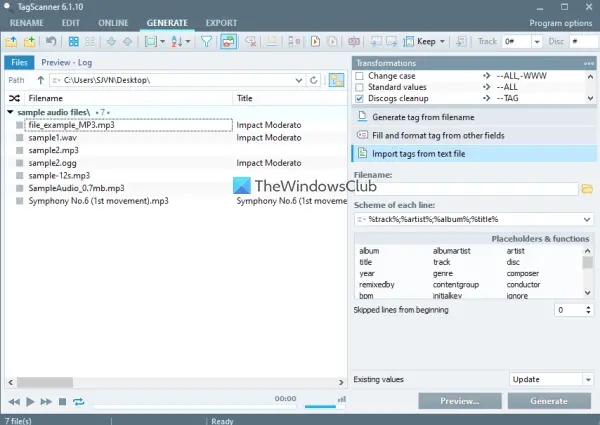Select Fill and format tag from other fields
The width and height of the screenshot is (600, 425).
pos(474,135)
